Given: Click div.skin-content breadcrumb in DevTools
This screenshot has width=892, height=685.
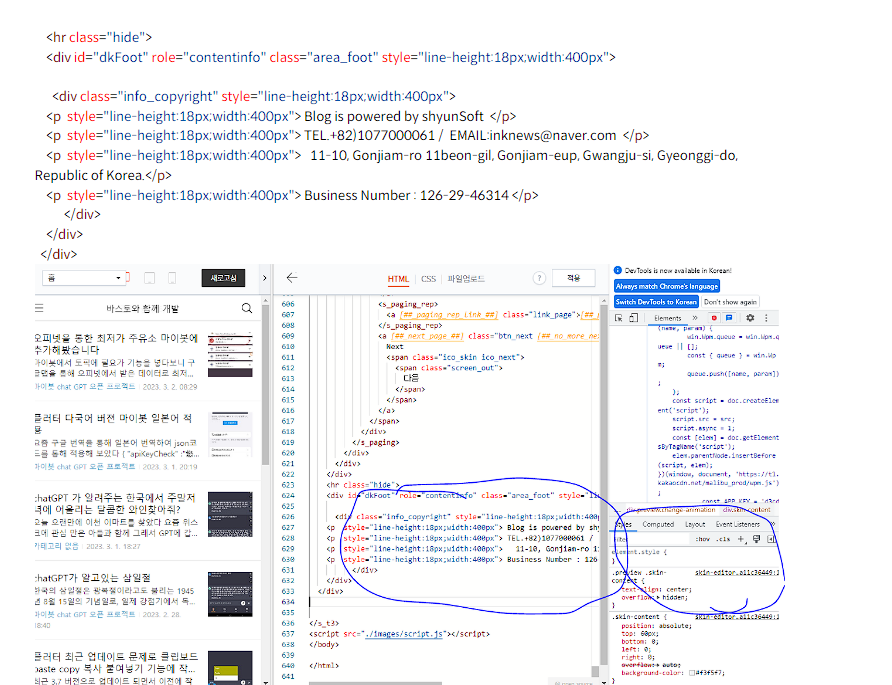Looking at the screenshot, I should tap(746, 510).
